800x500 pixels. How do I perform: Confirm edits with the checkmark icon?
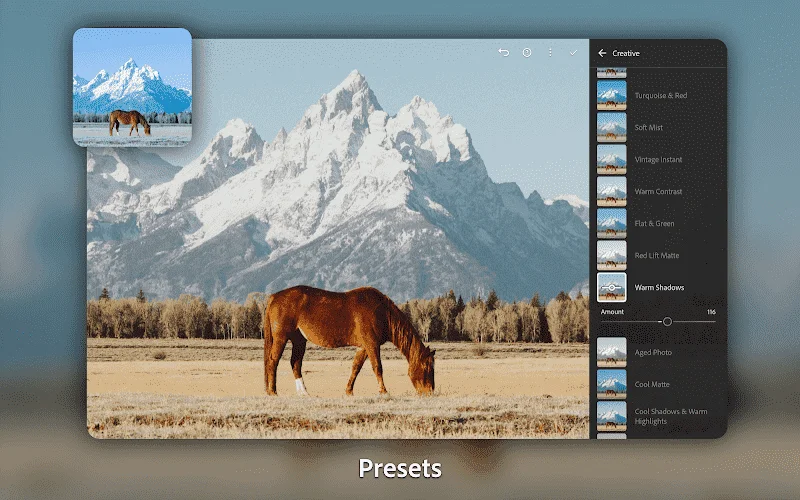(x=573, y=53)
